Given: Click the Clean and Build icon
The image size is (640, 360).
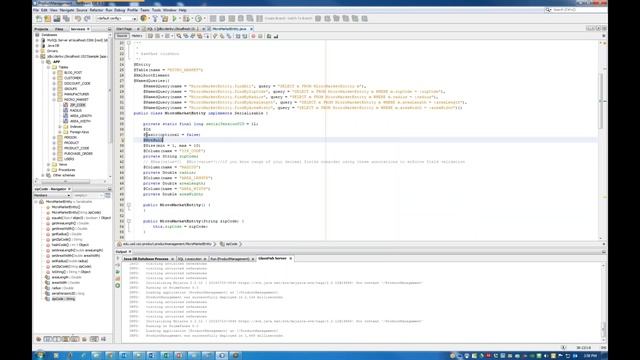Looking at the screenshot, I should [x=164, y=18].
